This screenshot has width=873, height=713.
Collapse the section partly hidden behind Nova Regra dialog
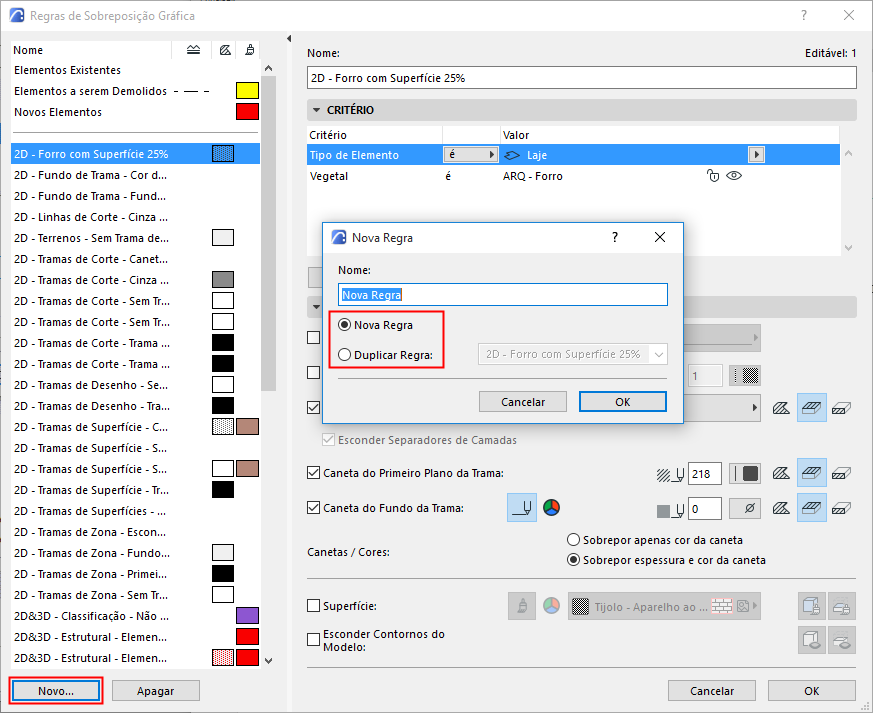pos(316,307)
